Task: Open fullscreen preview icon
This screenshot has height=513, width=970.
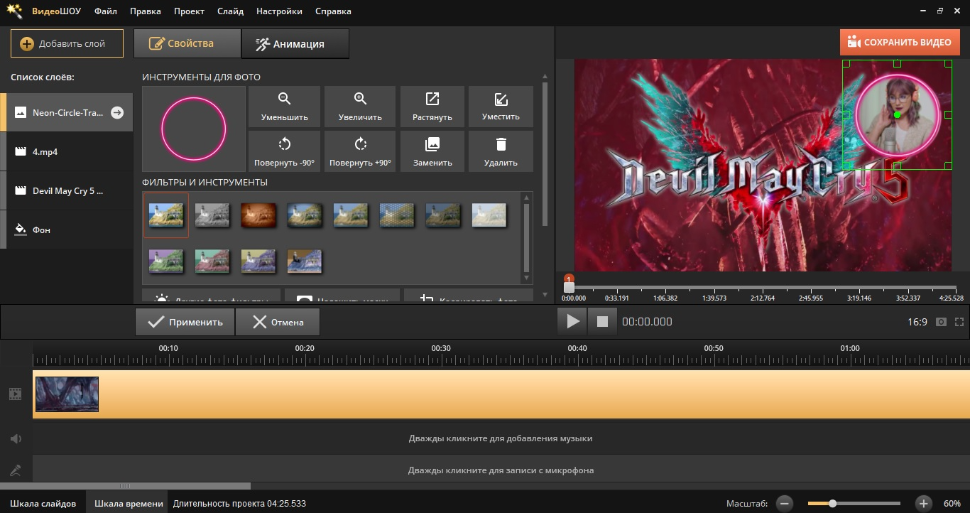Action: click(x=959, y=322)
